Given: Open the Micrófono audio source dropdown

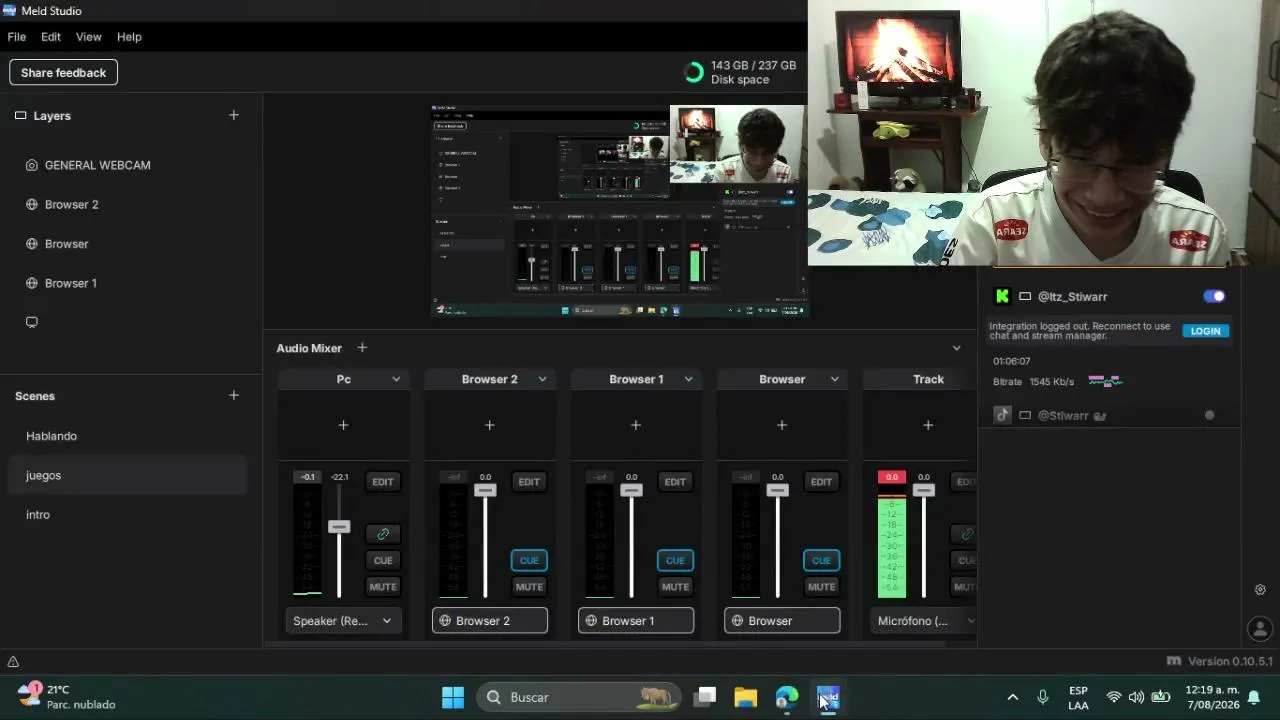Looking at the screenshot, I should pyautogui.click(x=923, y=621).
